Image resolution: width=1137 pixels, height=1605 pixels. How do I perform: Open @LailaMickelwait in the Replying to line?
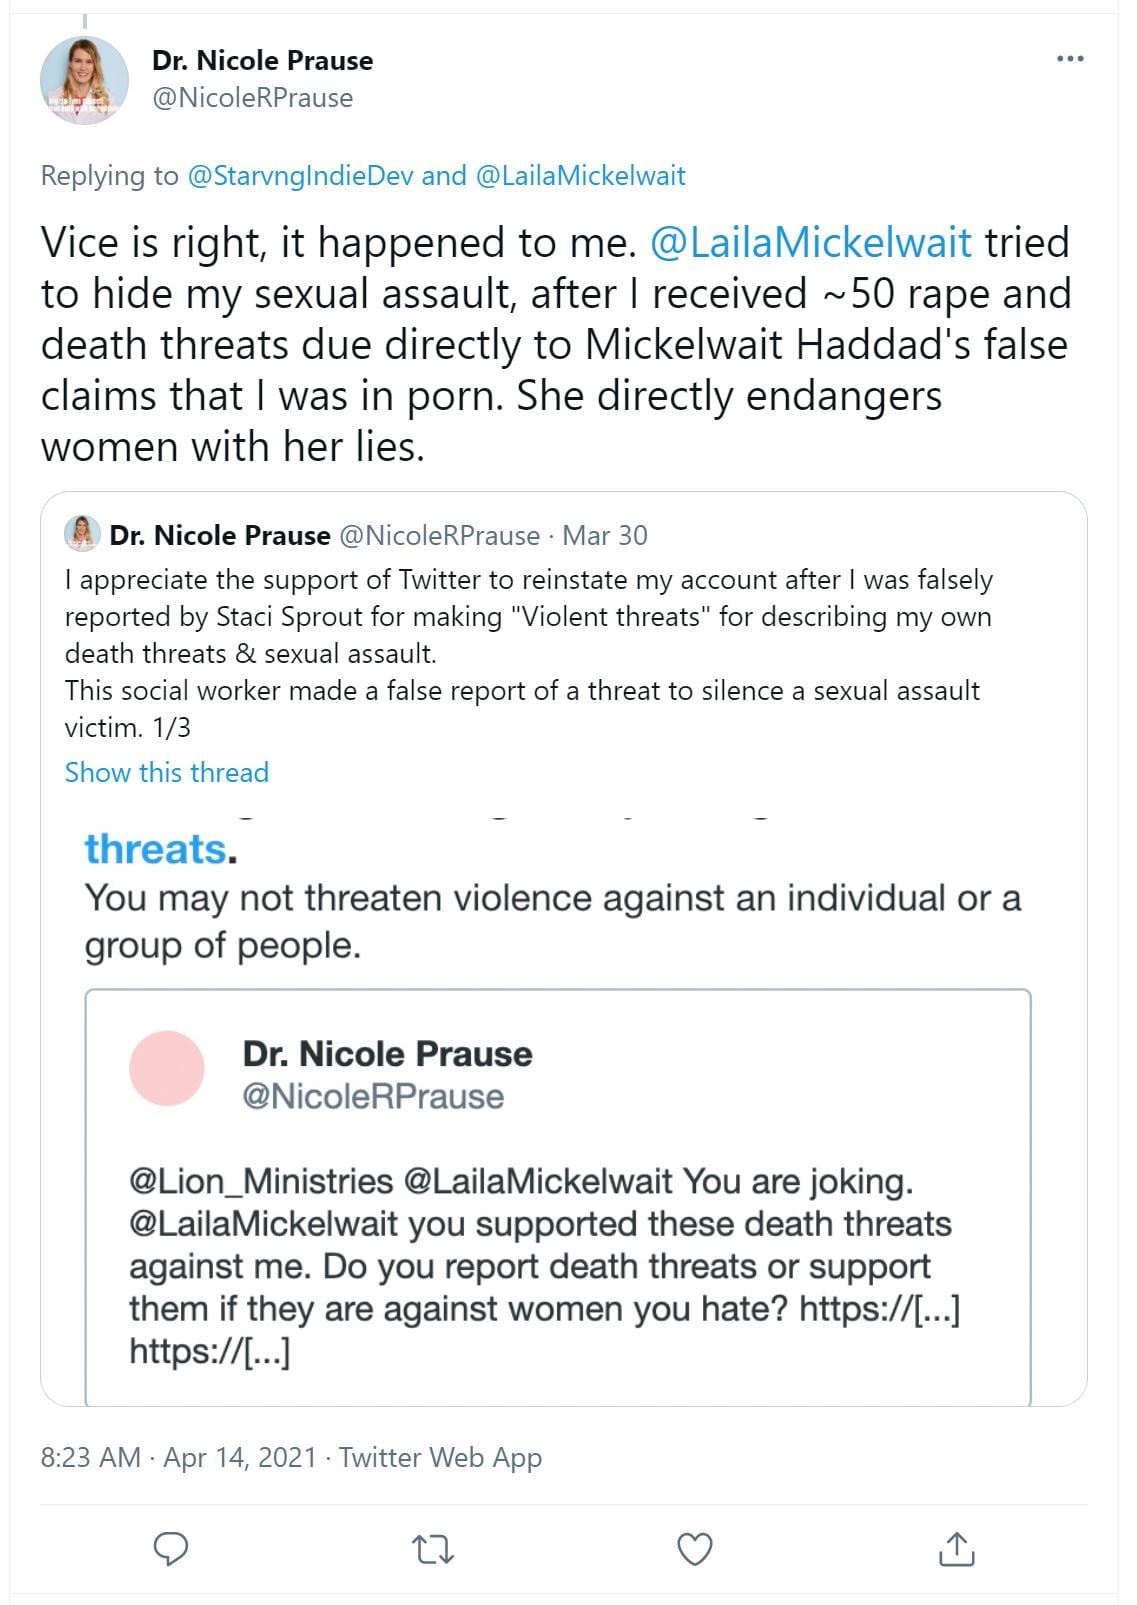(x=581, y=176)
